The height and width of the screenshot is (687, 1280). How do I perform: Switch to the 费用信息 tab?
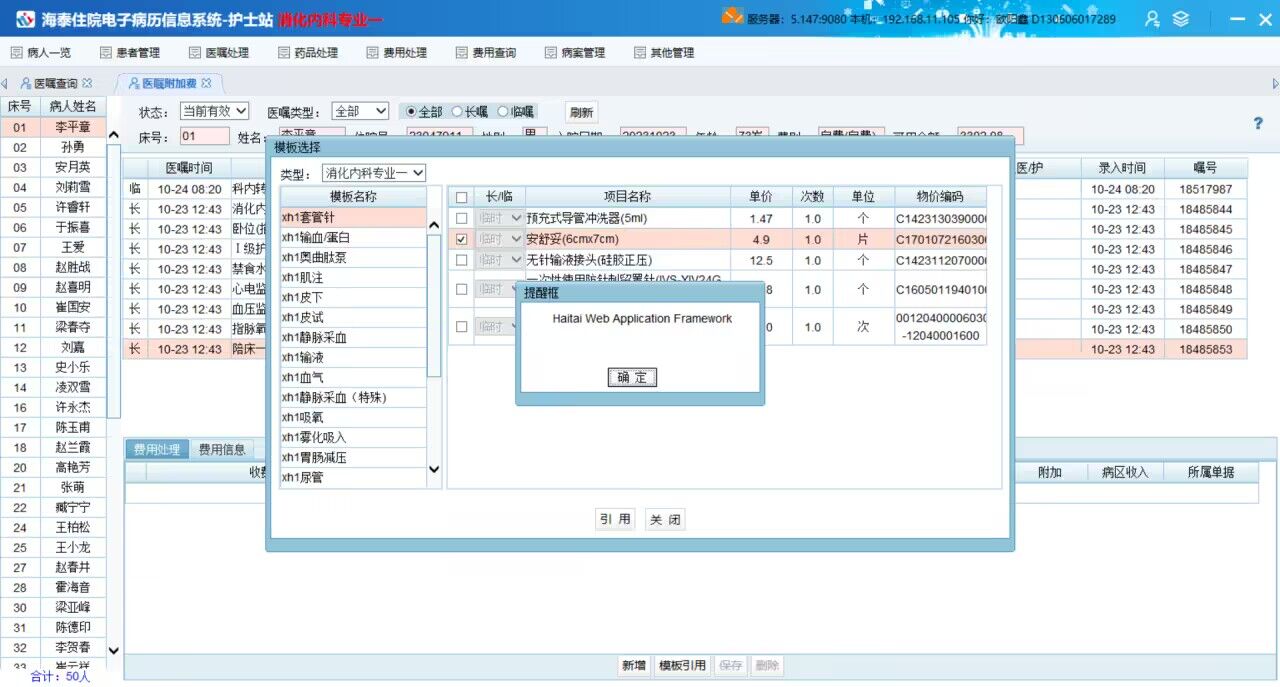222,450
